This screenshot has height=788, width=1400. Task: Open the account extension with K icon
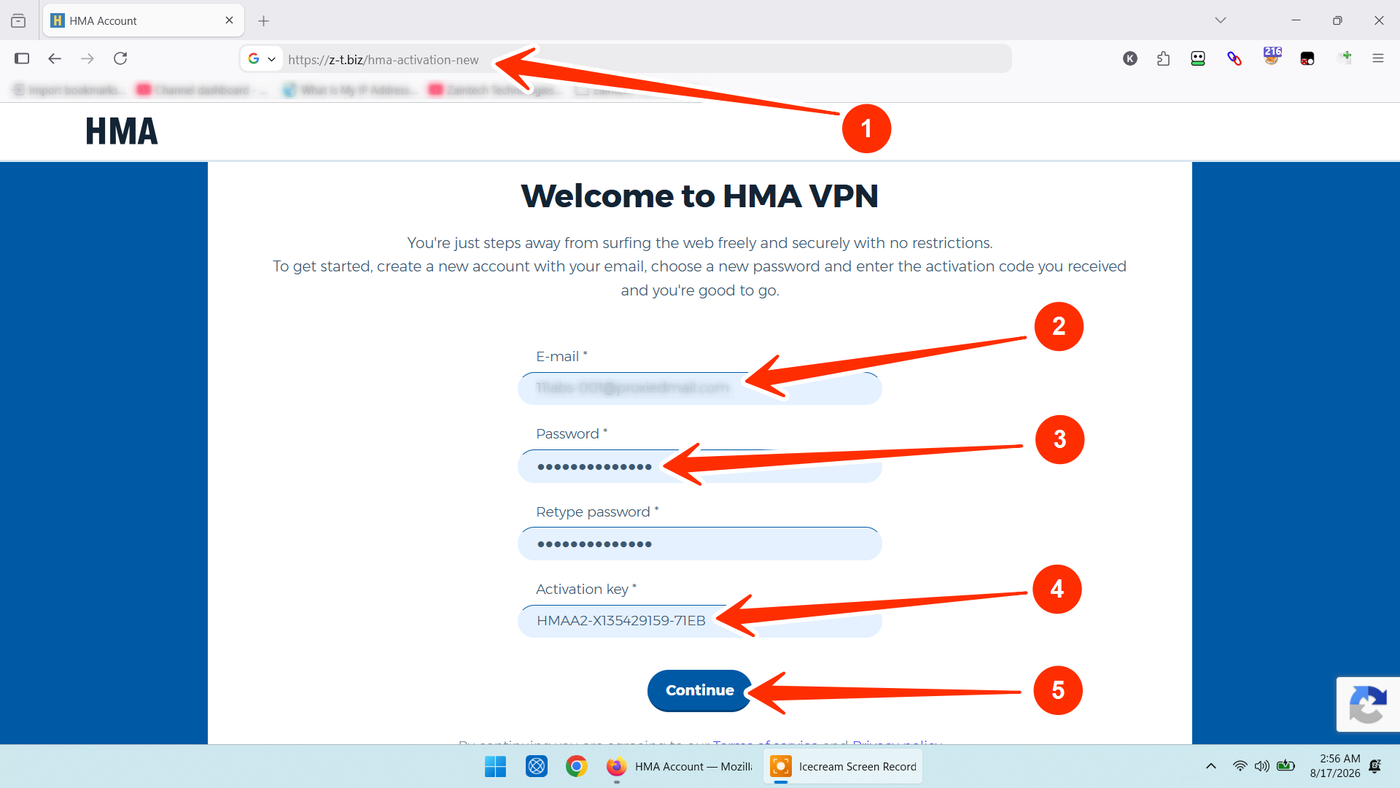pyautogui.click(x=1130, y=59)
